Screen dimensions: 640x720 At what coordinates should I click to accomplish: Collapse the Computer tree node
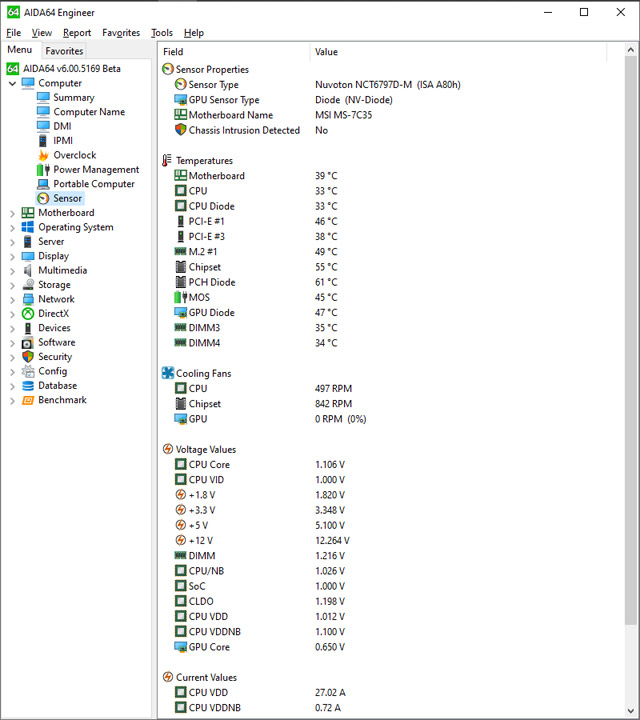[12, 84]
